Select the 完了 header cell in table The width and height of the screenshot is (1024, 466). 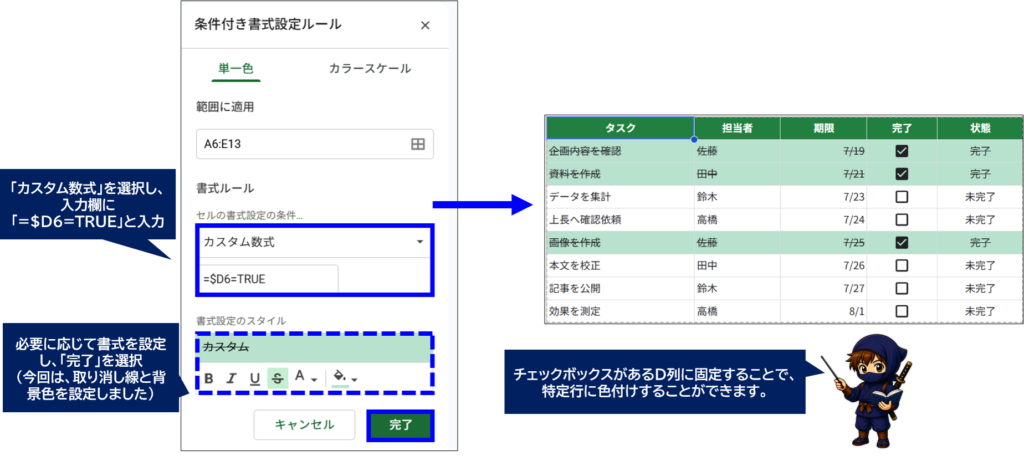(x=902, y=129)
